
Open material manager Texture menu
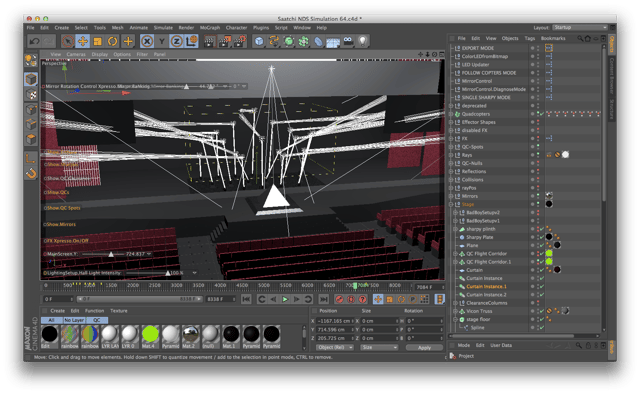pyautogui.click(x=119, y=311)
